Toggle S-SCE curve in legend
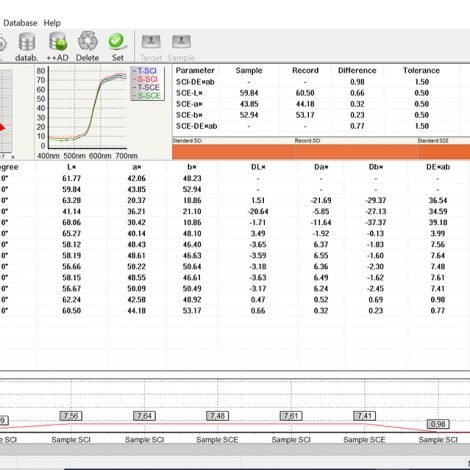This screenshot has height=470, width=470. click(x=147, y=96)
